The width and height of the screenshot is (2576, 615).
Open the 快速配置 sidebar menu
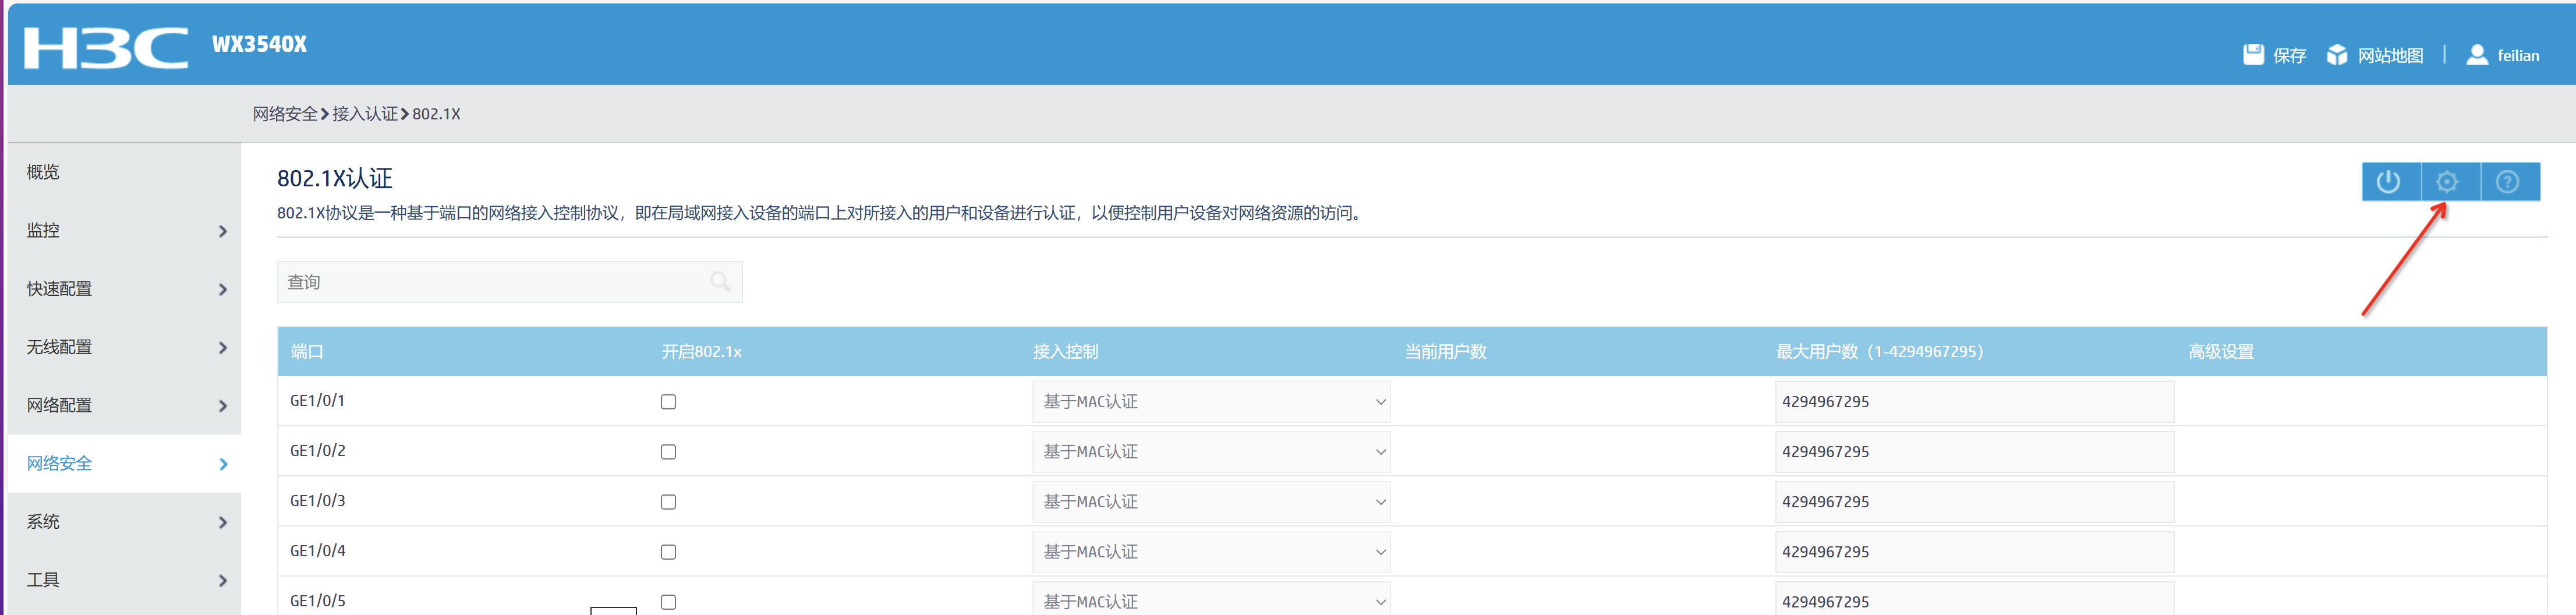[x=124, y=289]
